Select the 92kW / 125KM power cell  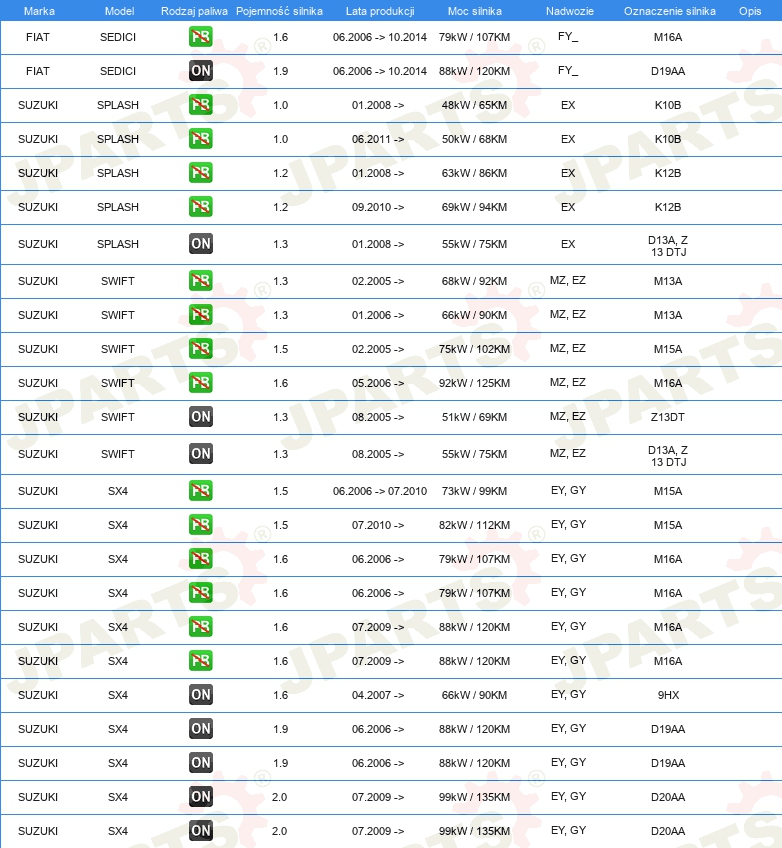pos(474,383)
